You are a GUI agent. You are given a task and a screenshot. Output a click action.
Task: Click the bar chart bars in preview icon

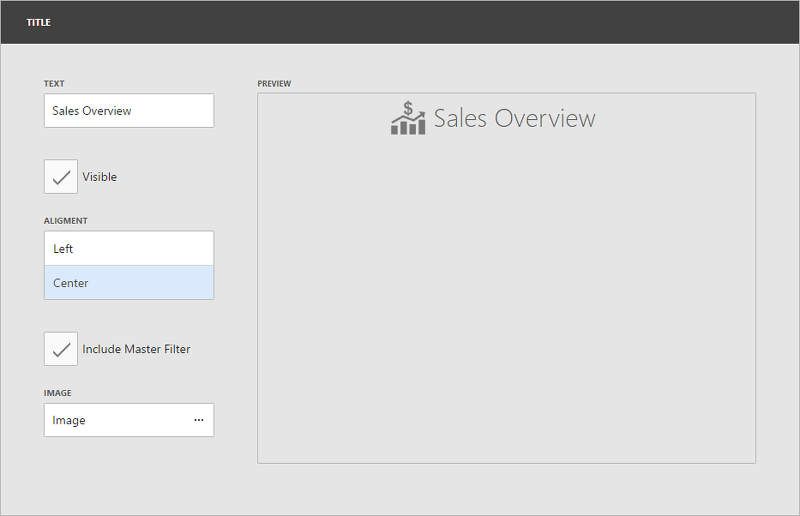tap(405, 128)
